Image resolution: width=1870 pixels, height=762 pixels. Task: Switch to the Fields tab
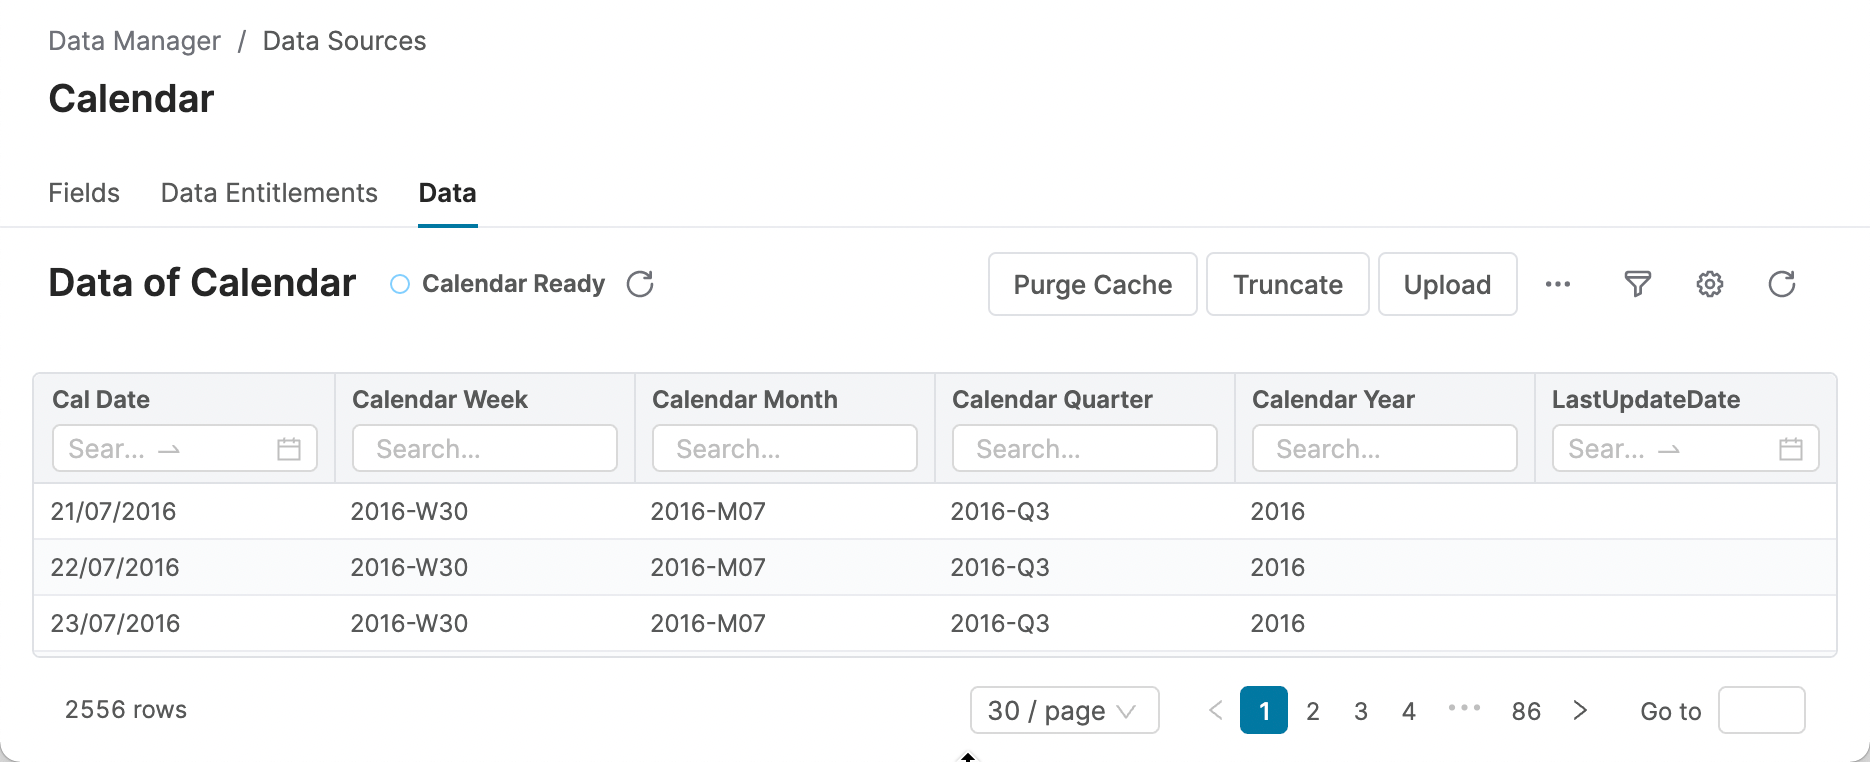tap(84, 193)
